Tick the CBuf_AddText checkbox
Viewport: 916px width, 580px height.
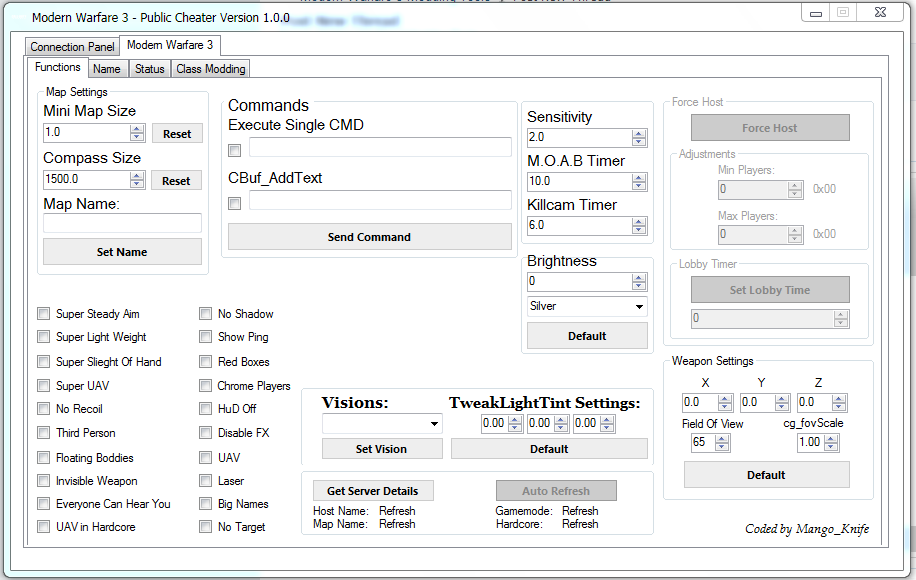point(234,203)
